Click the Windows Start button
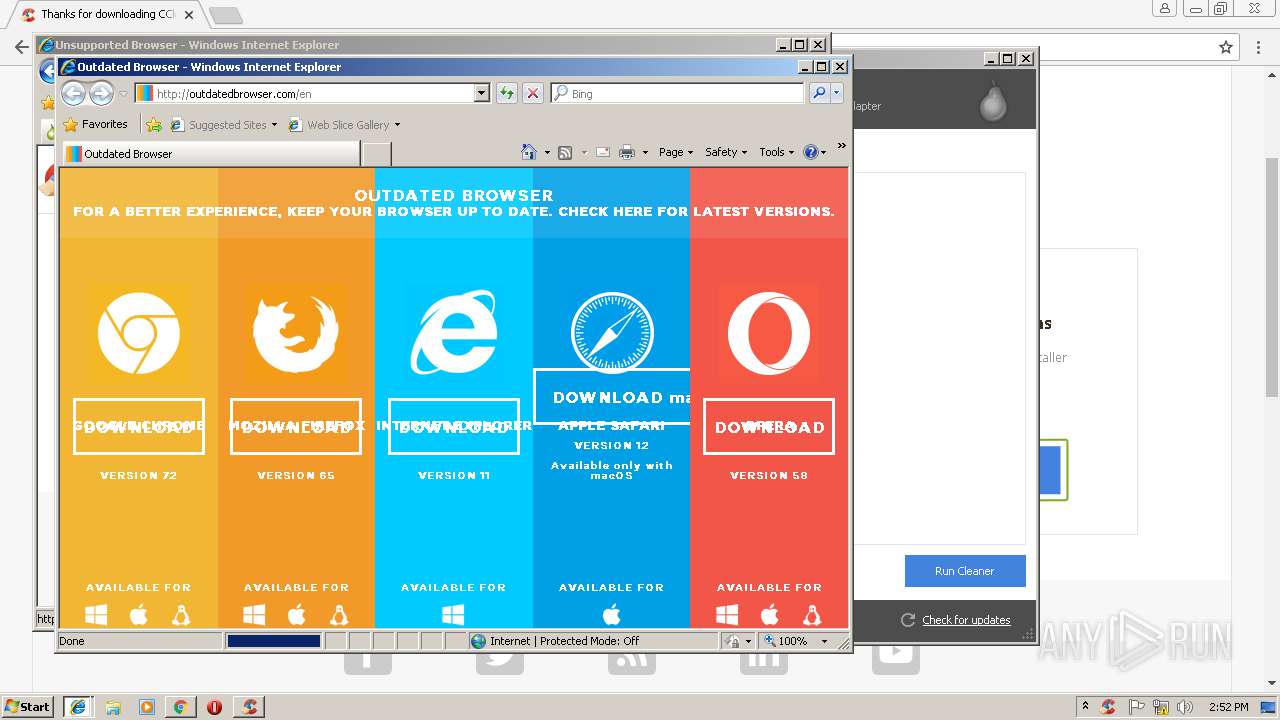 pyautogui.click(x=28, y=706)
